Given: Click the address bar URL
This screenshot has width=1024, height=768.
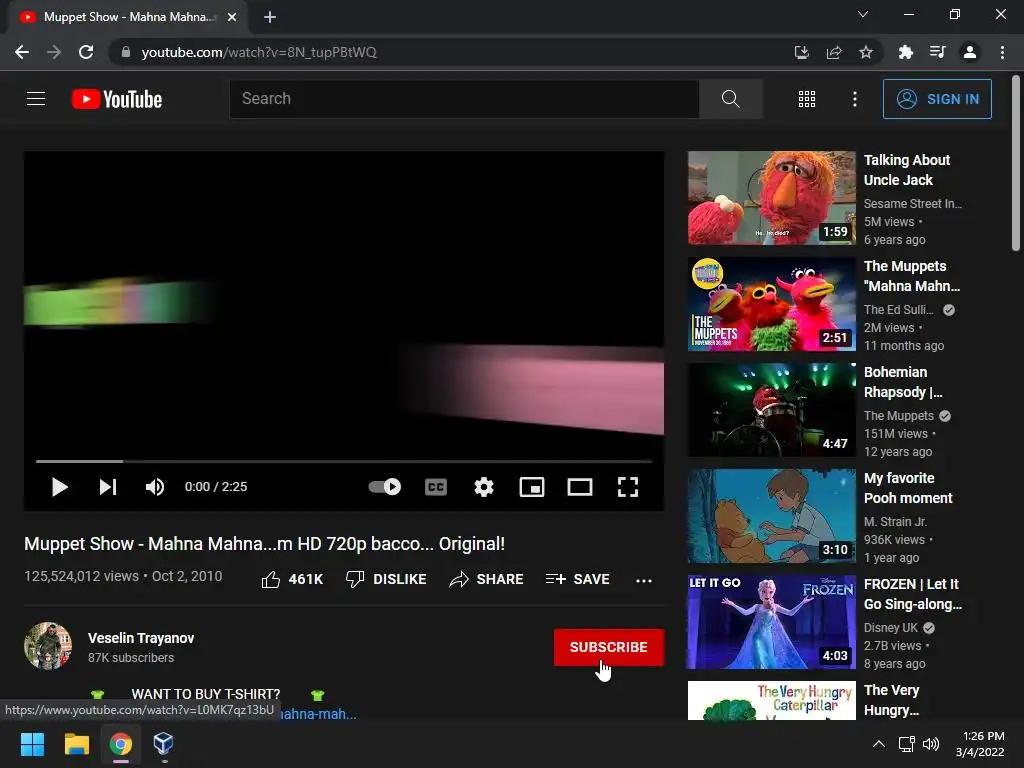Looking at the screenshot, I should tap(259, 52).
